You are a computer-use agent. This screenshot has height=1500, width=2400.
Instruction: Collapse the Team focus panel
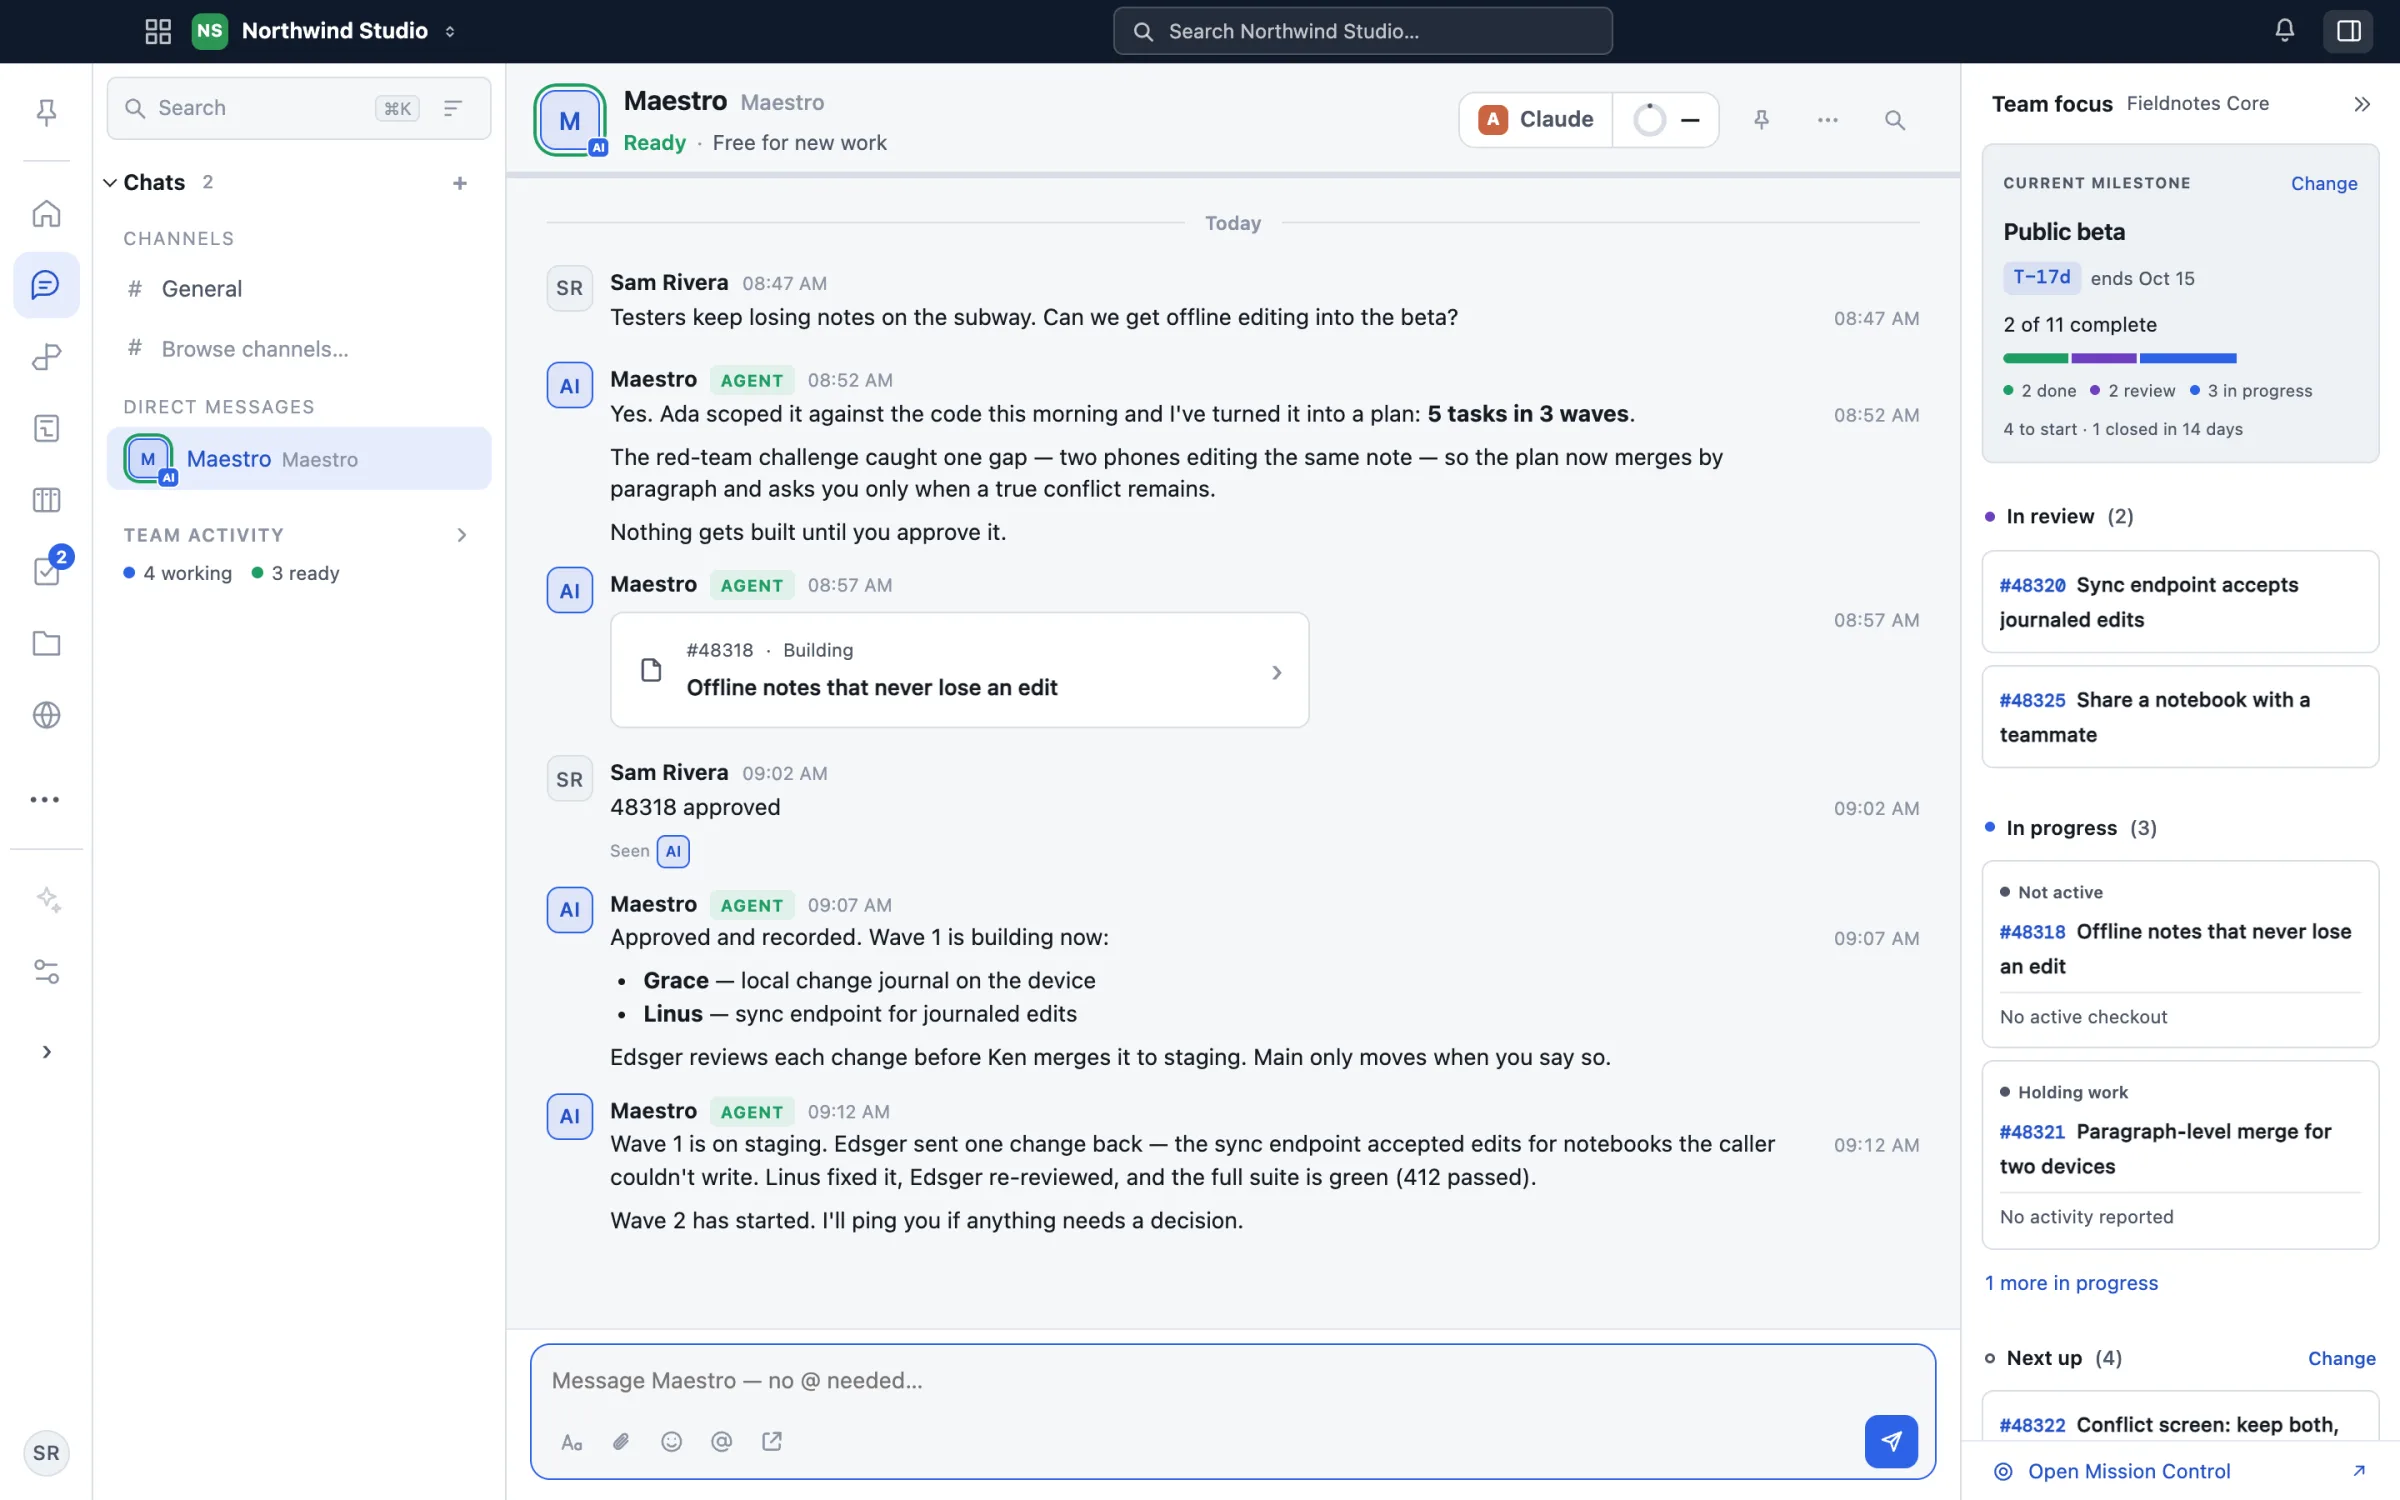click(2362, 104)
